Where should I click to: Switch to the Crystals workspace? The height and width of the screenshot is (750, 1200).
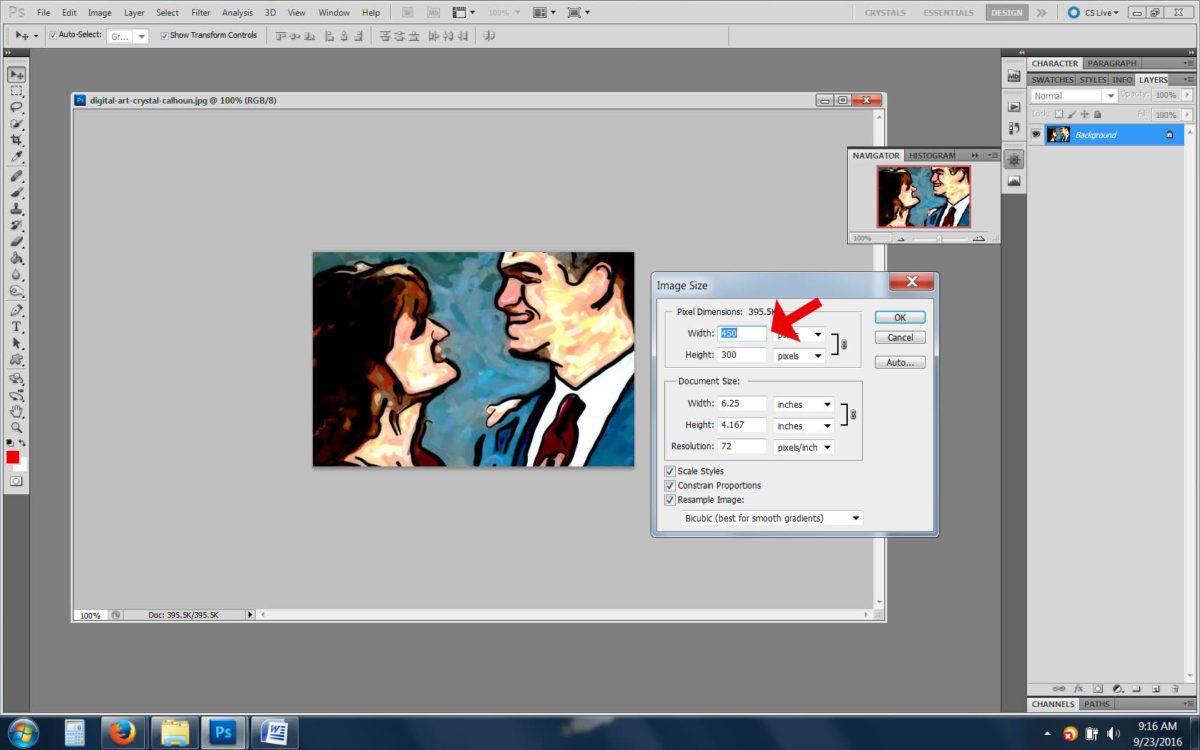pyautogui.click(x=885, y=13)
